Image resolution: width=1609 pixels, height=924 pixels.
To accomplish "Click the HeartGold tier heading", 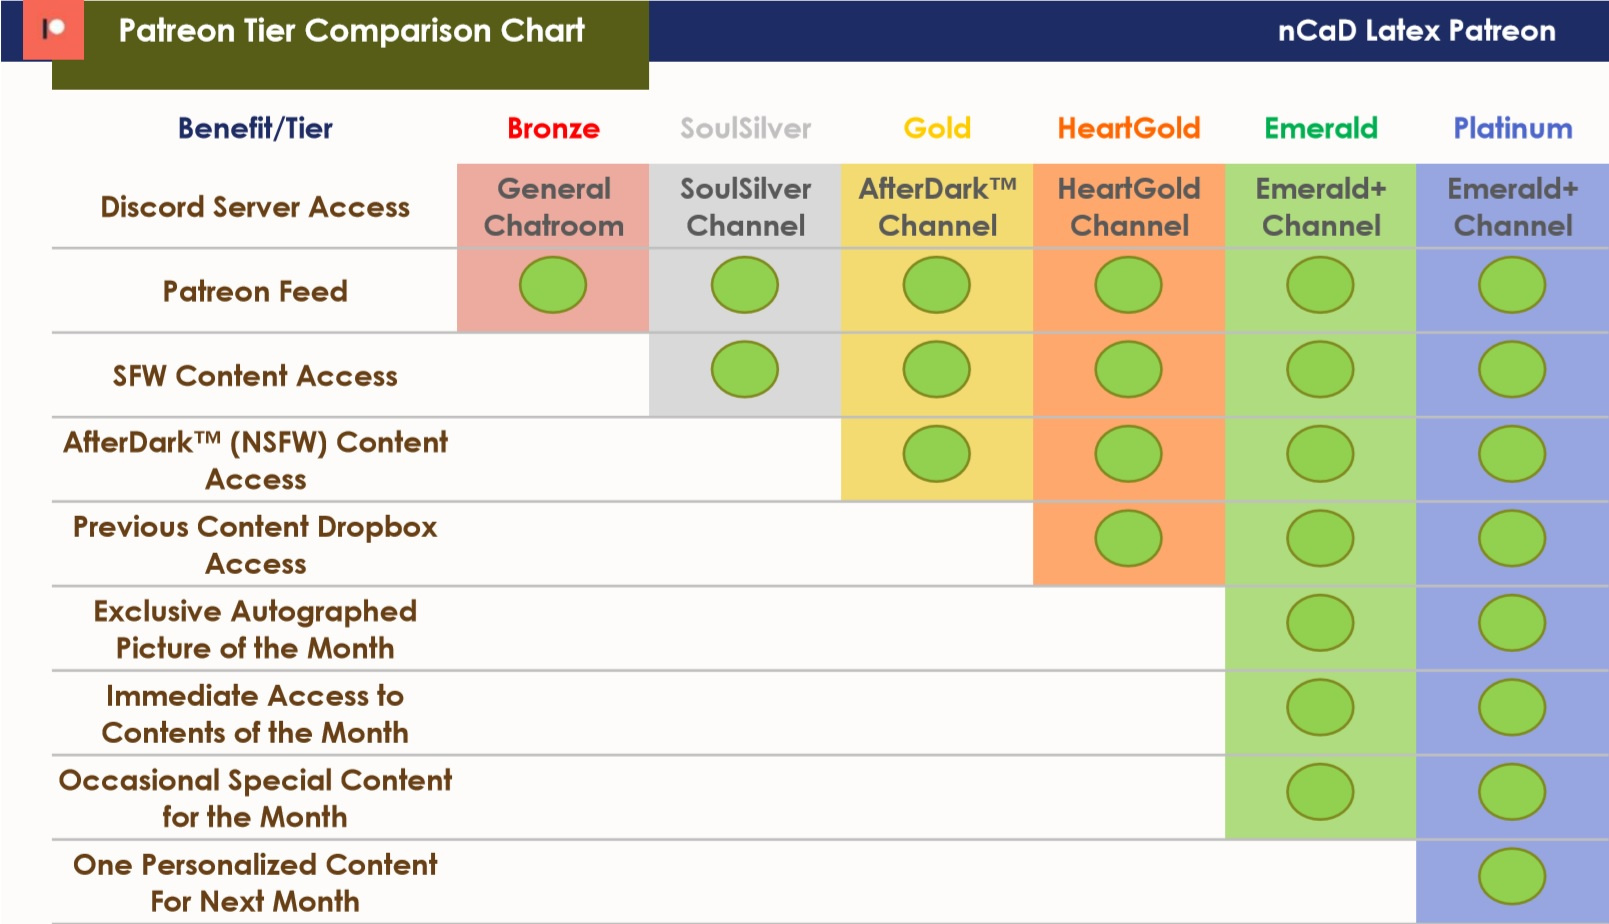I will click(x=1129, y=128).
